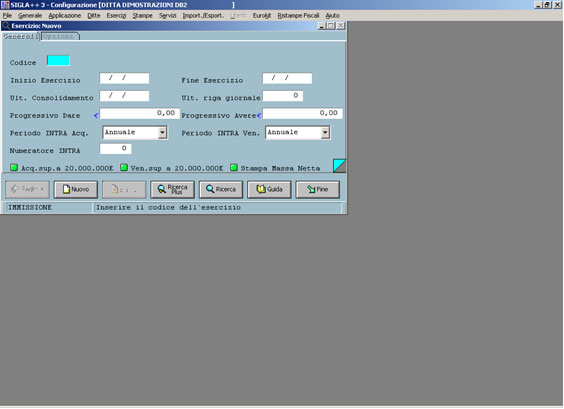Open Ricerca Plus search tool

172,189
